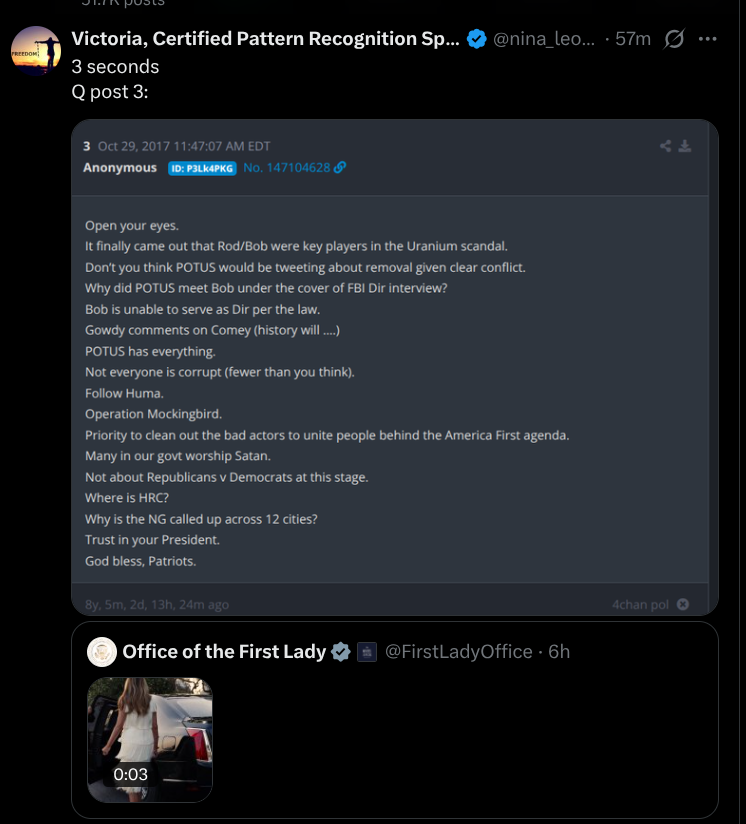The image size is (746, 824).
Task: Click the X close icon beside 4chan pol
Action: pos(683,604)
